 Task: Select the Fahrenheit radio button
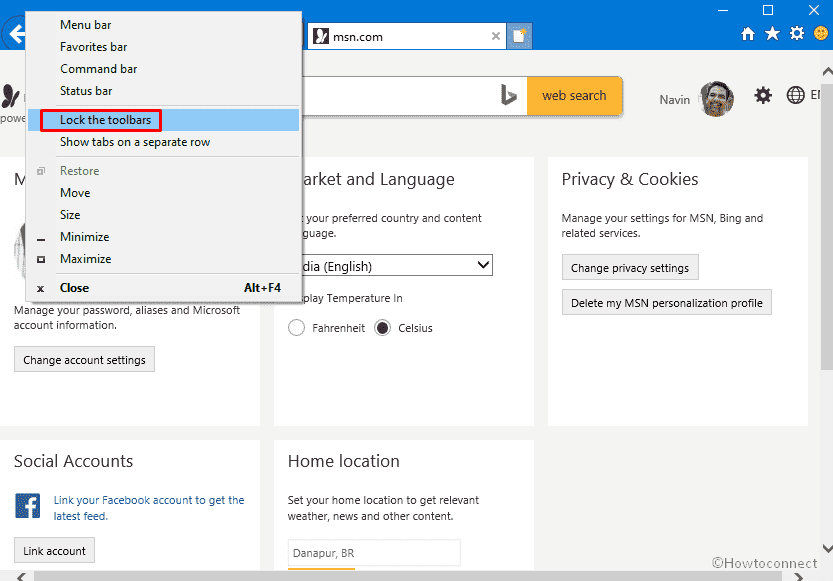point(296,328)
